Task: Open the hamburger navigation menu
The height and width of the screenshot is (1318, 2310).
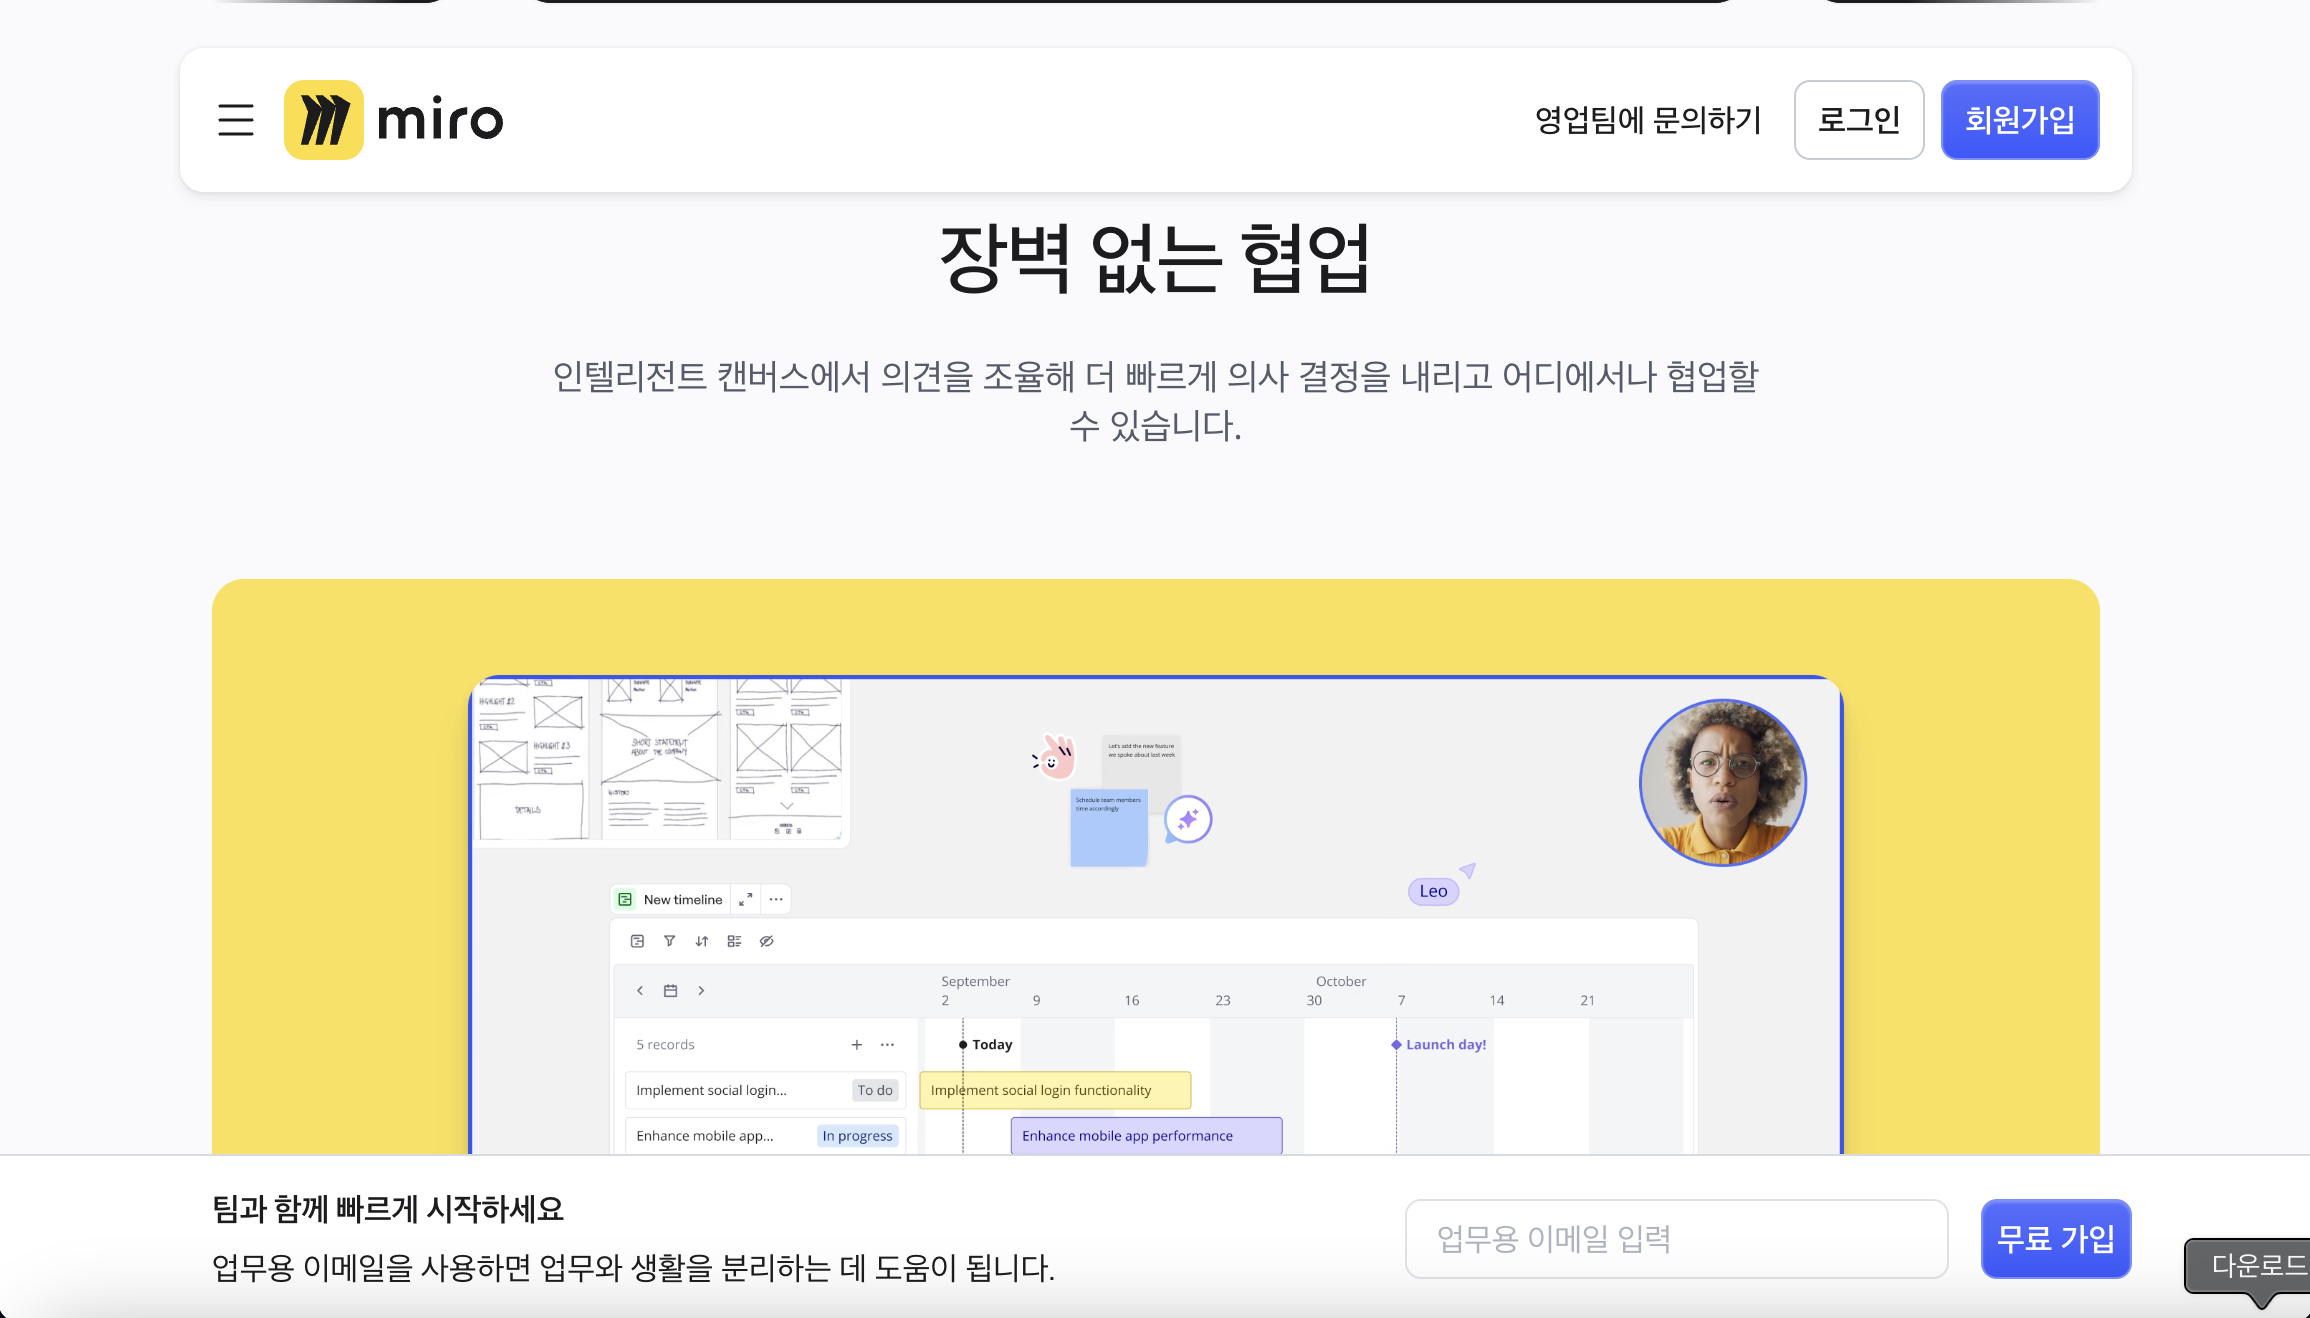Action: pos(236,120)
